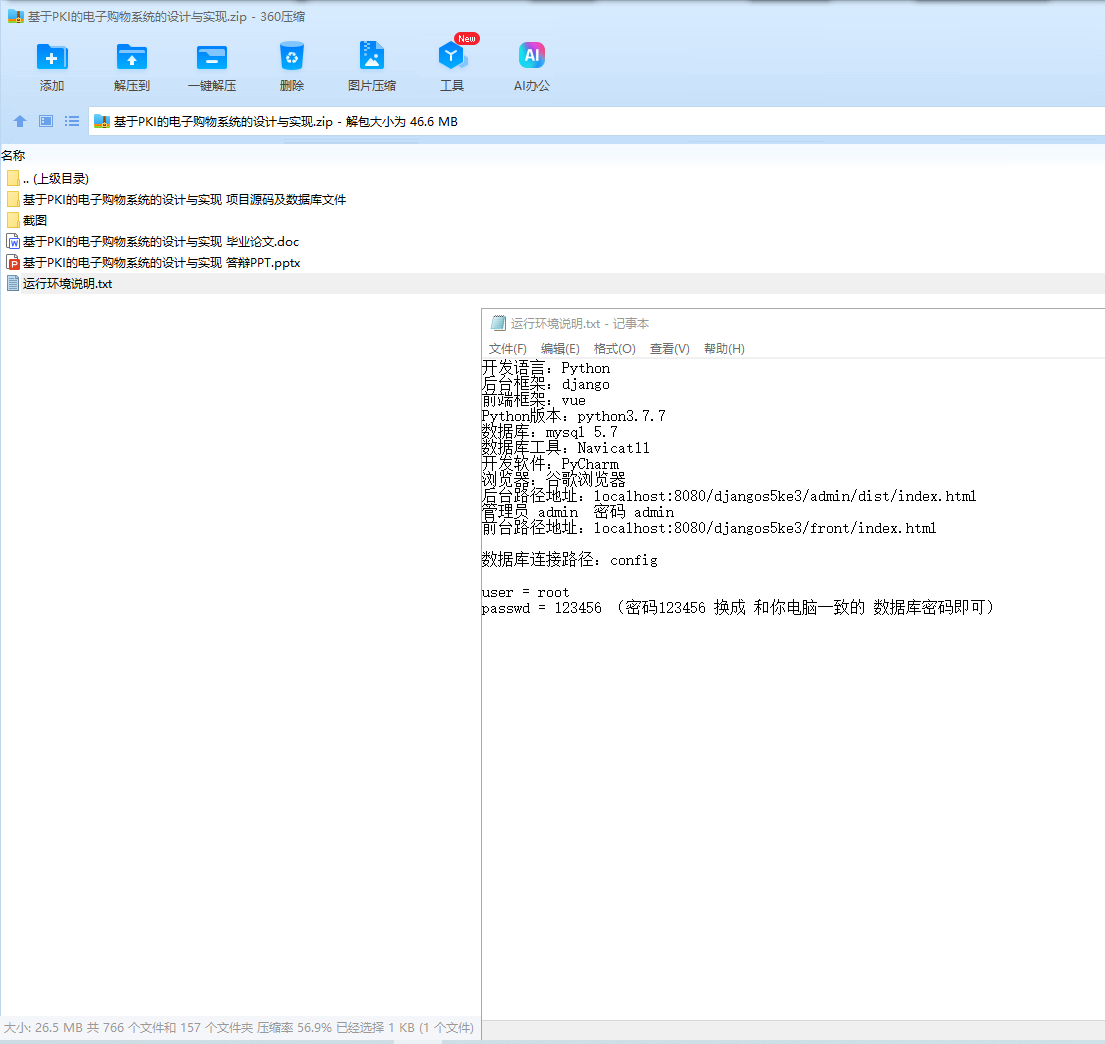Screen dimensions: 1105x1044
Task: Open Notepad 编辑(E) menu
Action: pyautogui.click(x=560, y=348)
